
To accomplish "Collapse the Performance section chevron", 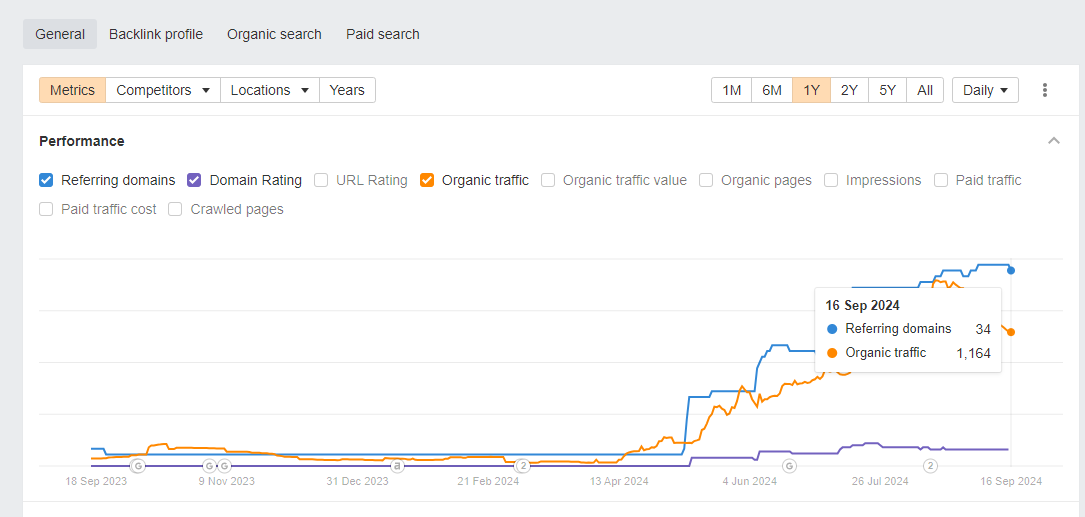I will pos(1054,141).
